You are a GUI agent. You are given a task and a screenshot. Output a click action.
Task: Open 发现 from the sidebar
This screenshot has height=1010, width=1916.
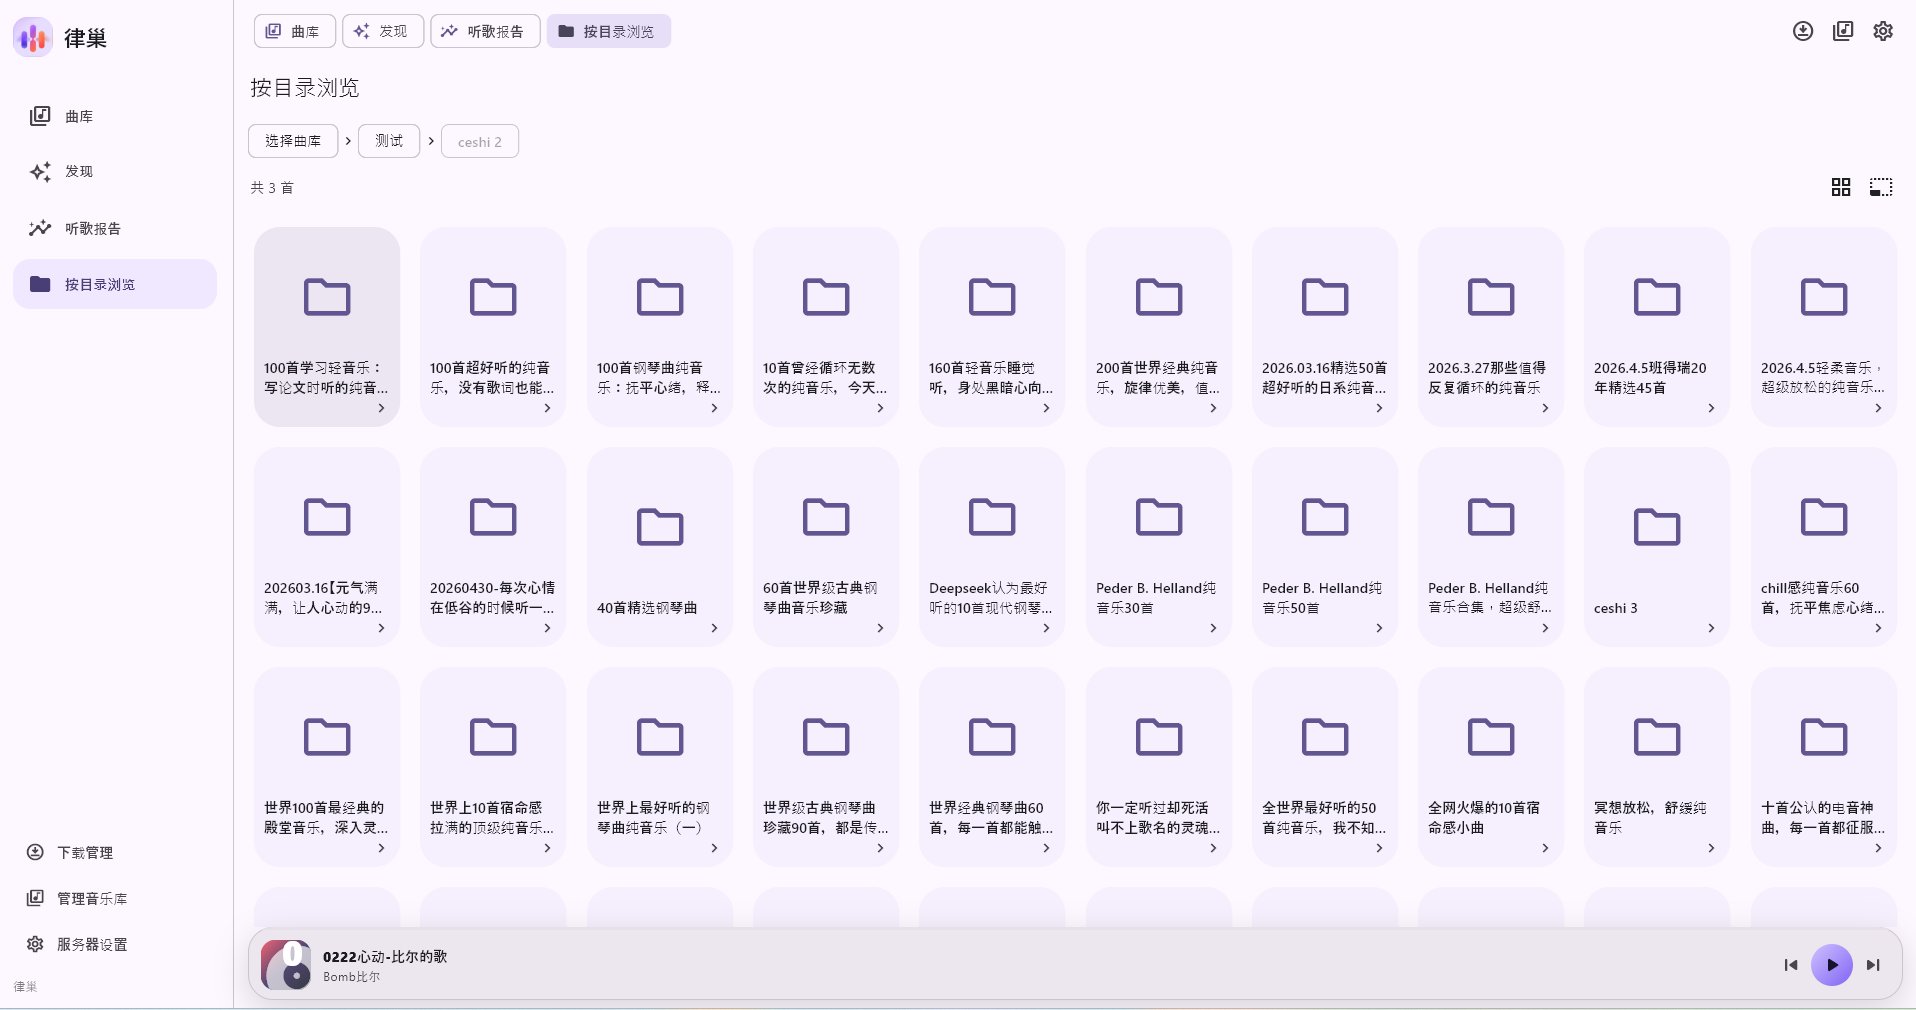(115, 172)
